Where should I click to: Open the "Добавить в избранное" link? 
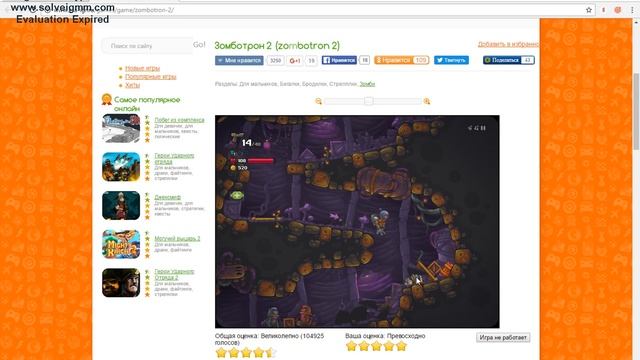(508, 44)
